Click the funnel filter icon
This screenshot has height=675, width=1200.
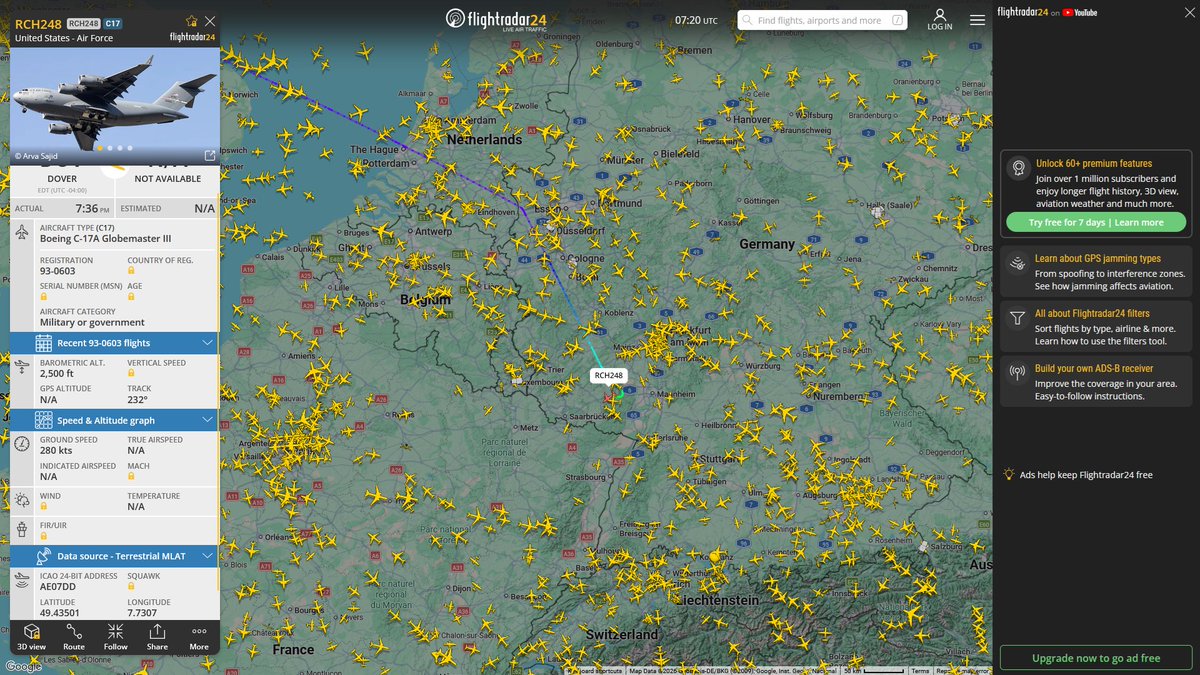1017,319
